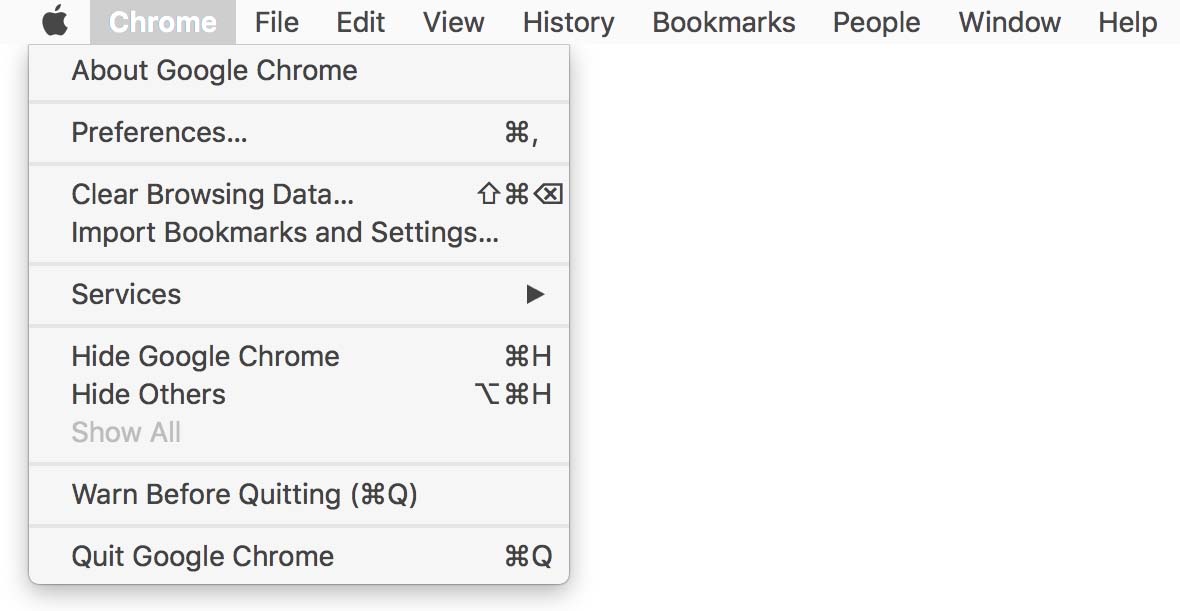Open the View menu
The image size is (1180, 611).
click(452, 21)
